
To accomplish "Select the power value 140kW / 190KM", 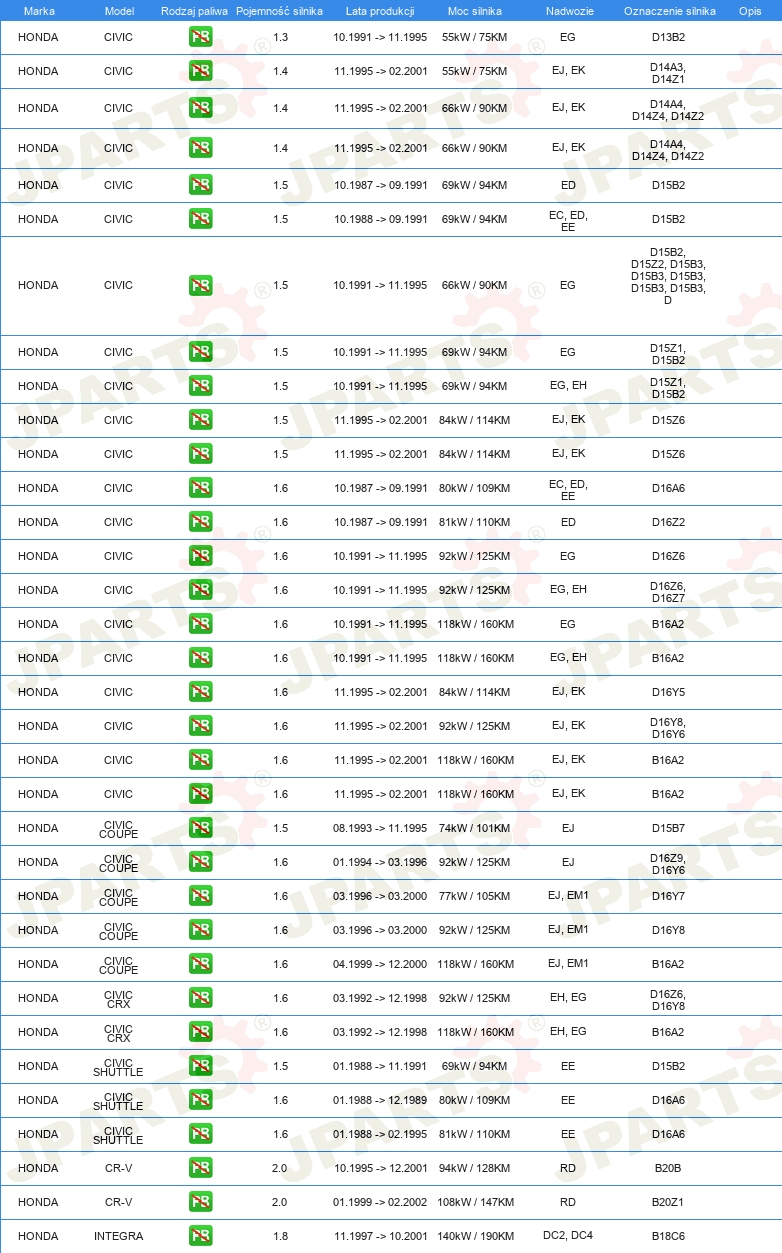I will [x=475, y=1236].
